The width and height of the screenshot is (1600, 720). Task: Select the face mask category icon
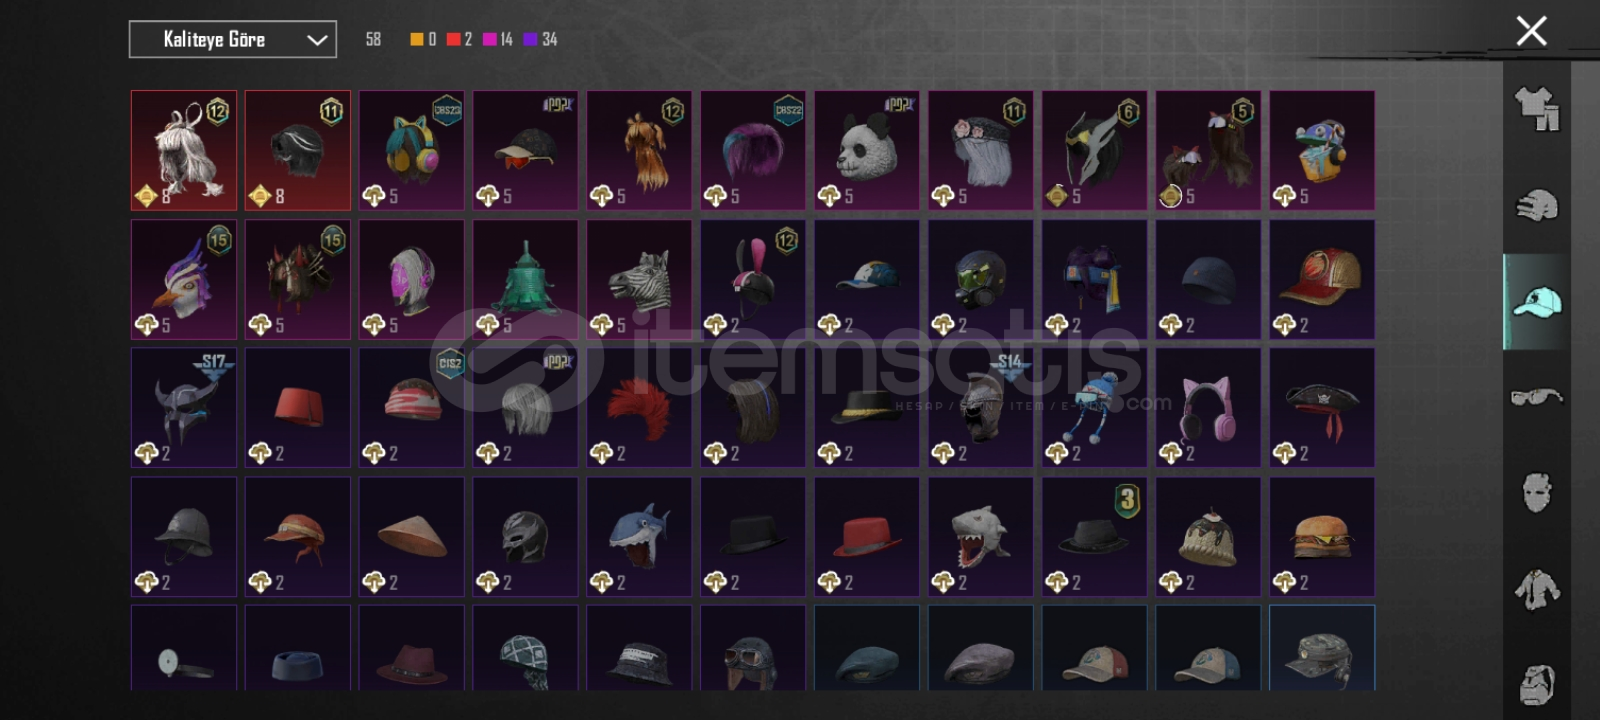1537,493
